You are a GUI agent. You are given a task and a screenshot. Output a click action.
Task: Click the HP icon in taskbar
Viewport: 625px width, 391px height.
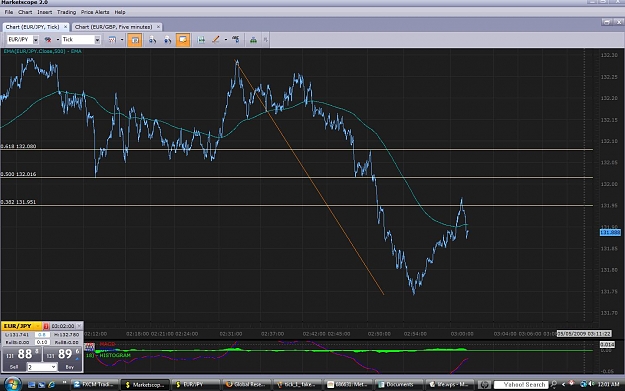tap(484, 385)
